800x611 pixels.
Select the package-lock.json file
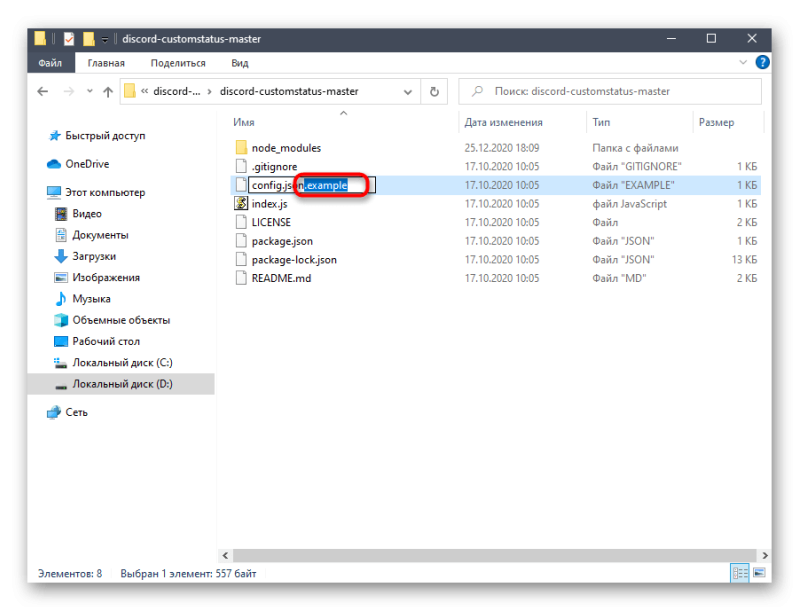(294, 260)
